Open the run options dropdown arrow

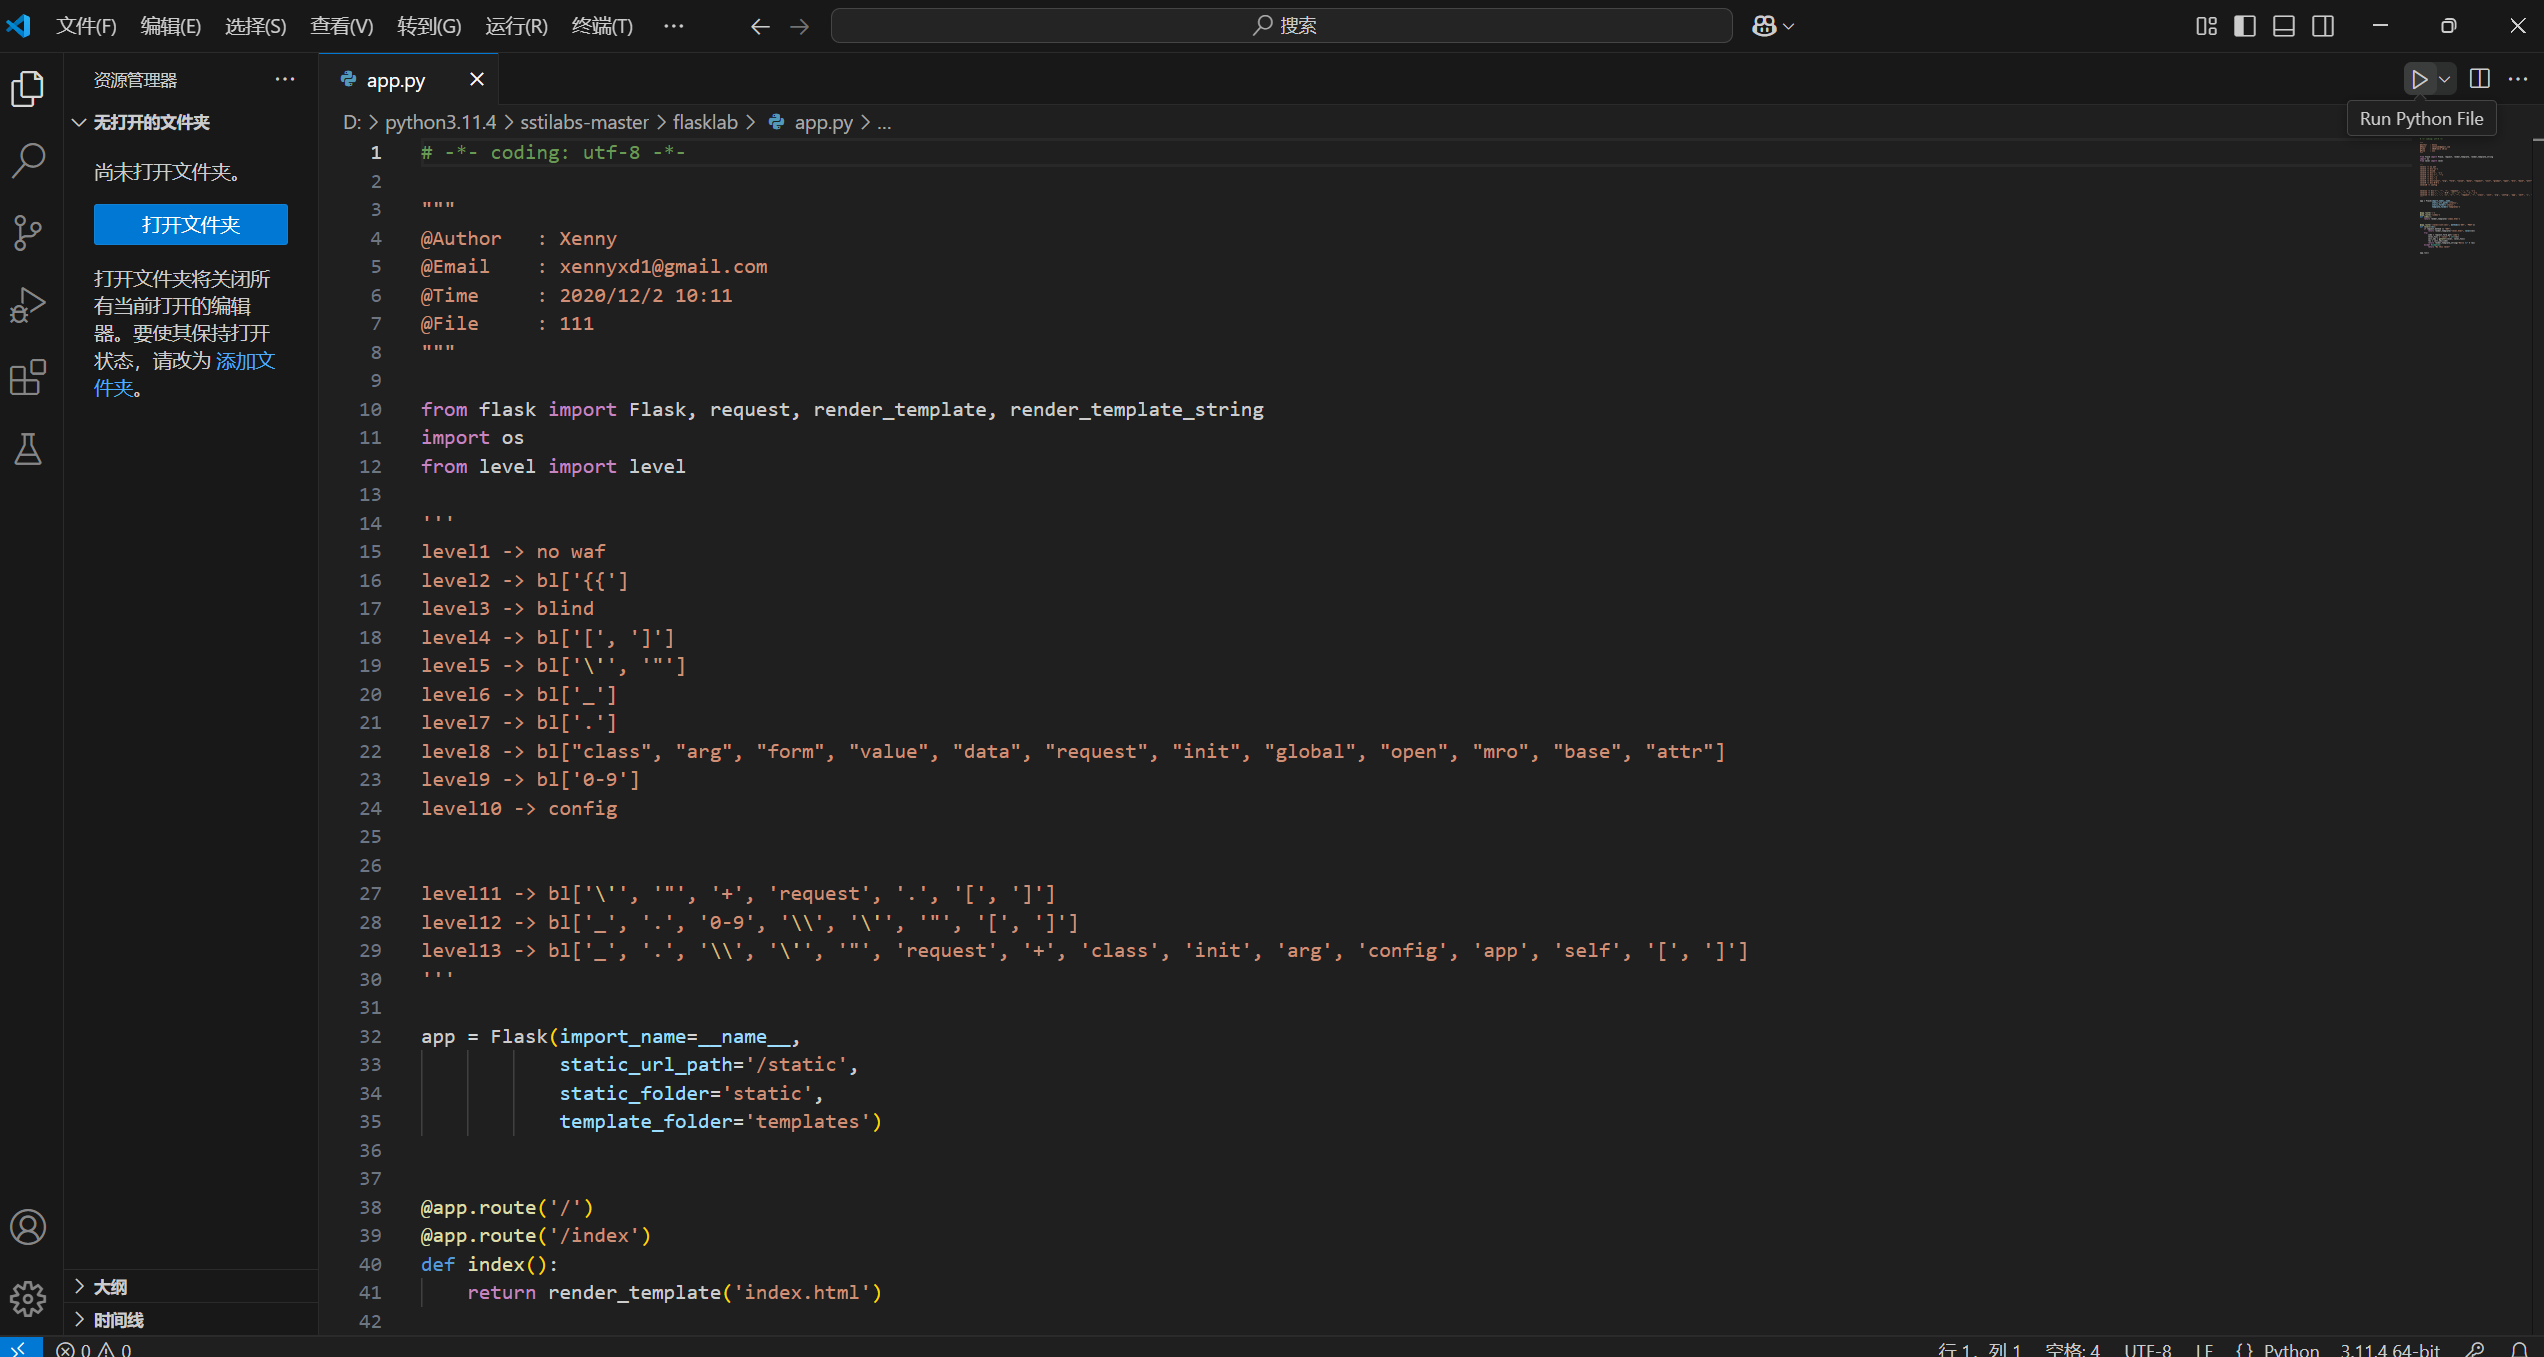[2445, 79]
